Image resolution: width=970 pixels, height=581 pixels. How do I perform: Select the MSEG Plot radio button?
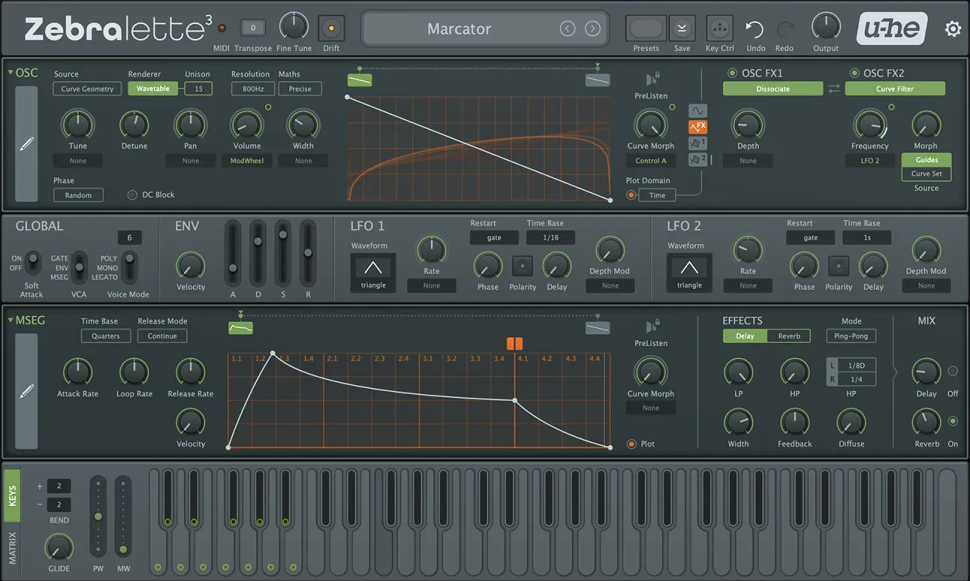631,444
